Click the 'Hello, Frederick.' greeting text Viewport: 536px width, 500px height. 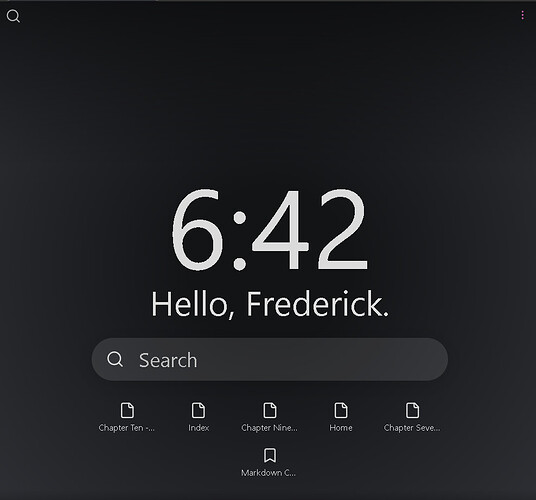(x=270, y=304)
